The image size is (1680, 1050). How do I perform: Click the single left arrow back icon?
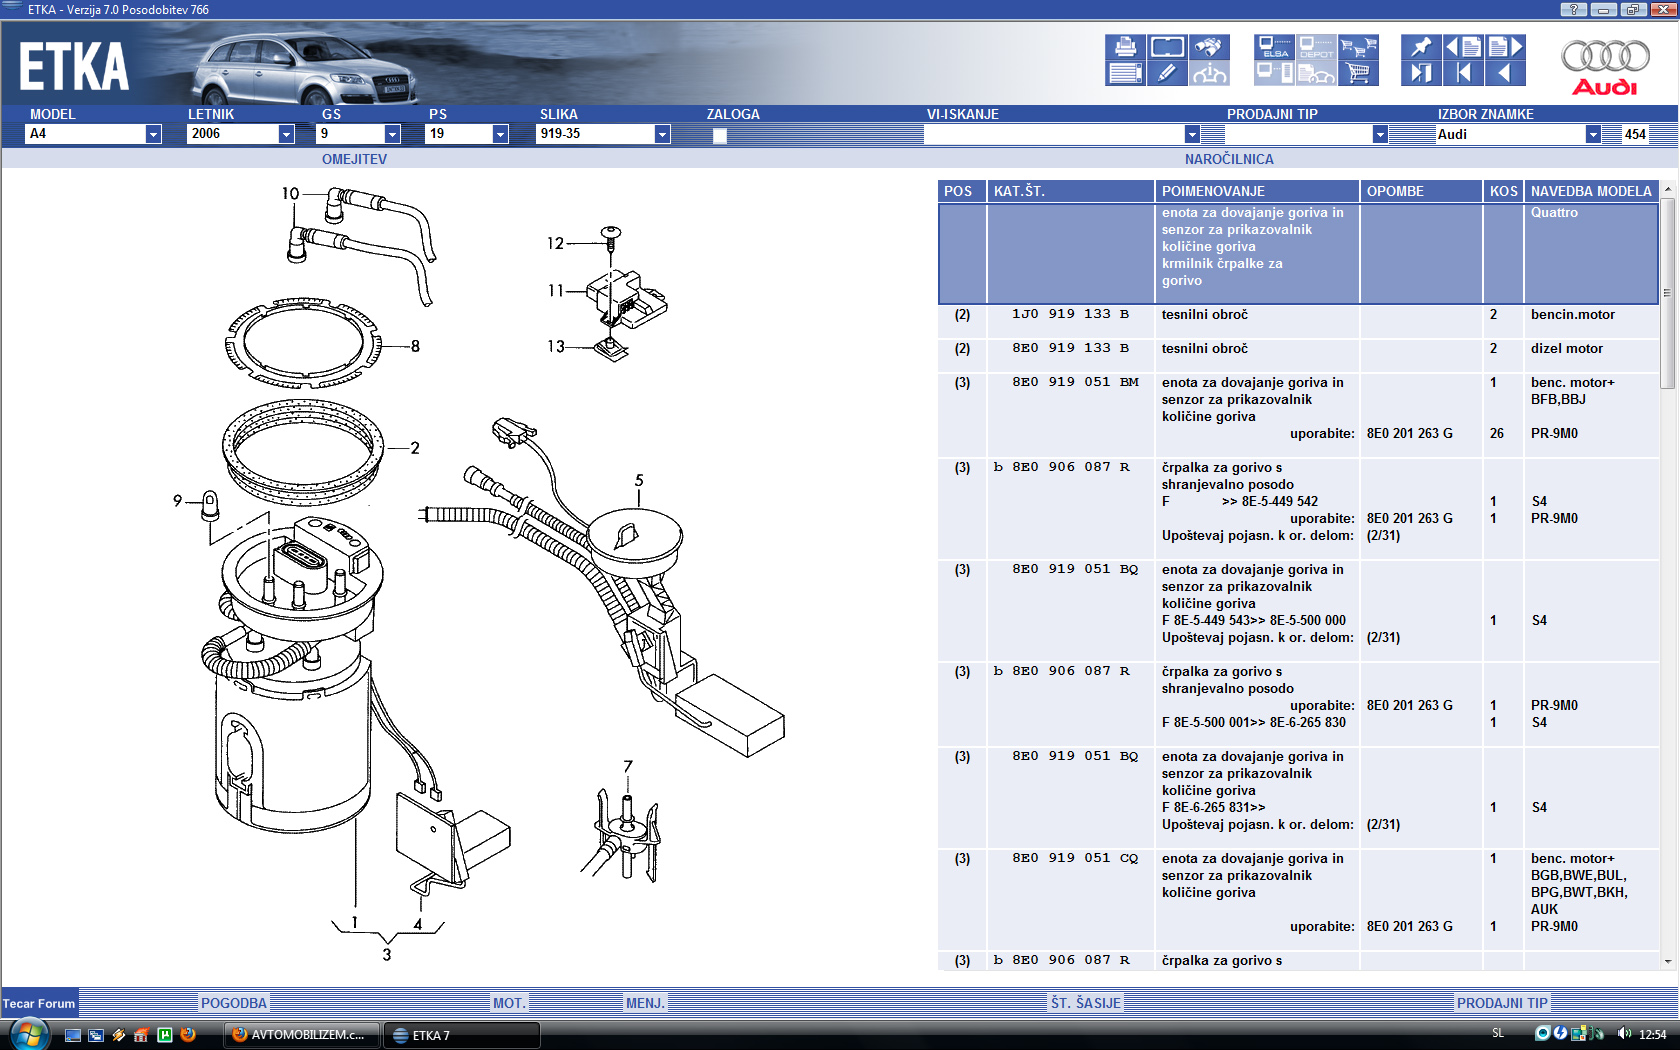point(1505,73)
